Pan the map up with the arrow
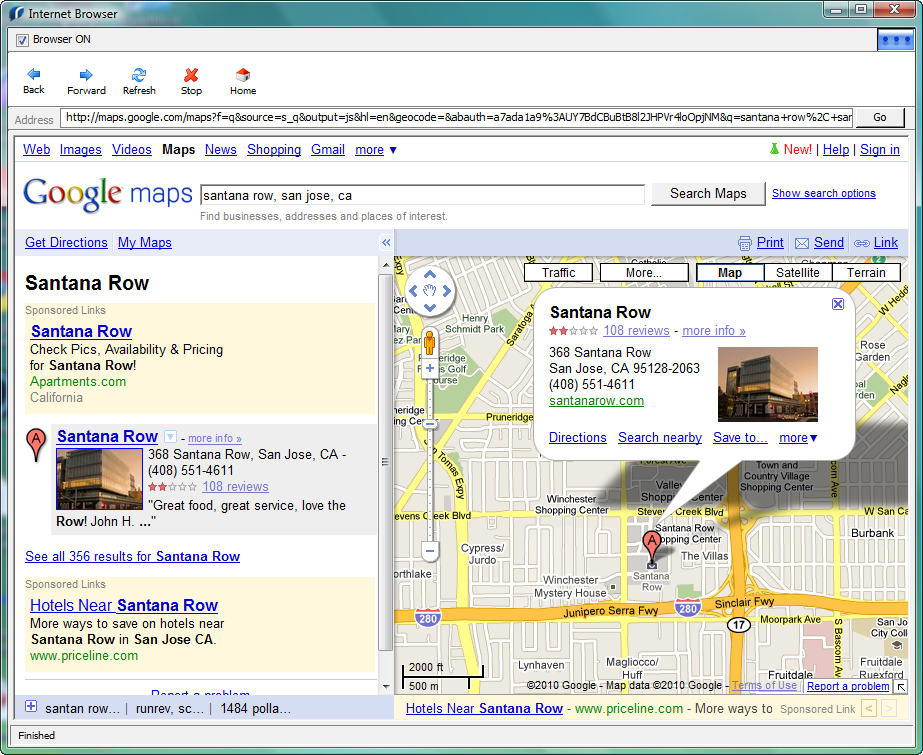The image size is (923, 755). tap(430, 274)
